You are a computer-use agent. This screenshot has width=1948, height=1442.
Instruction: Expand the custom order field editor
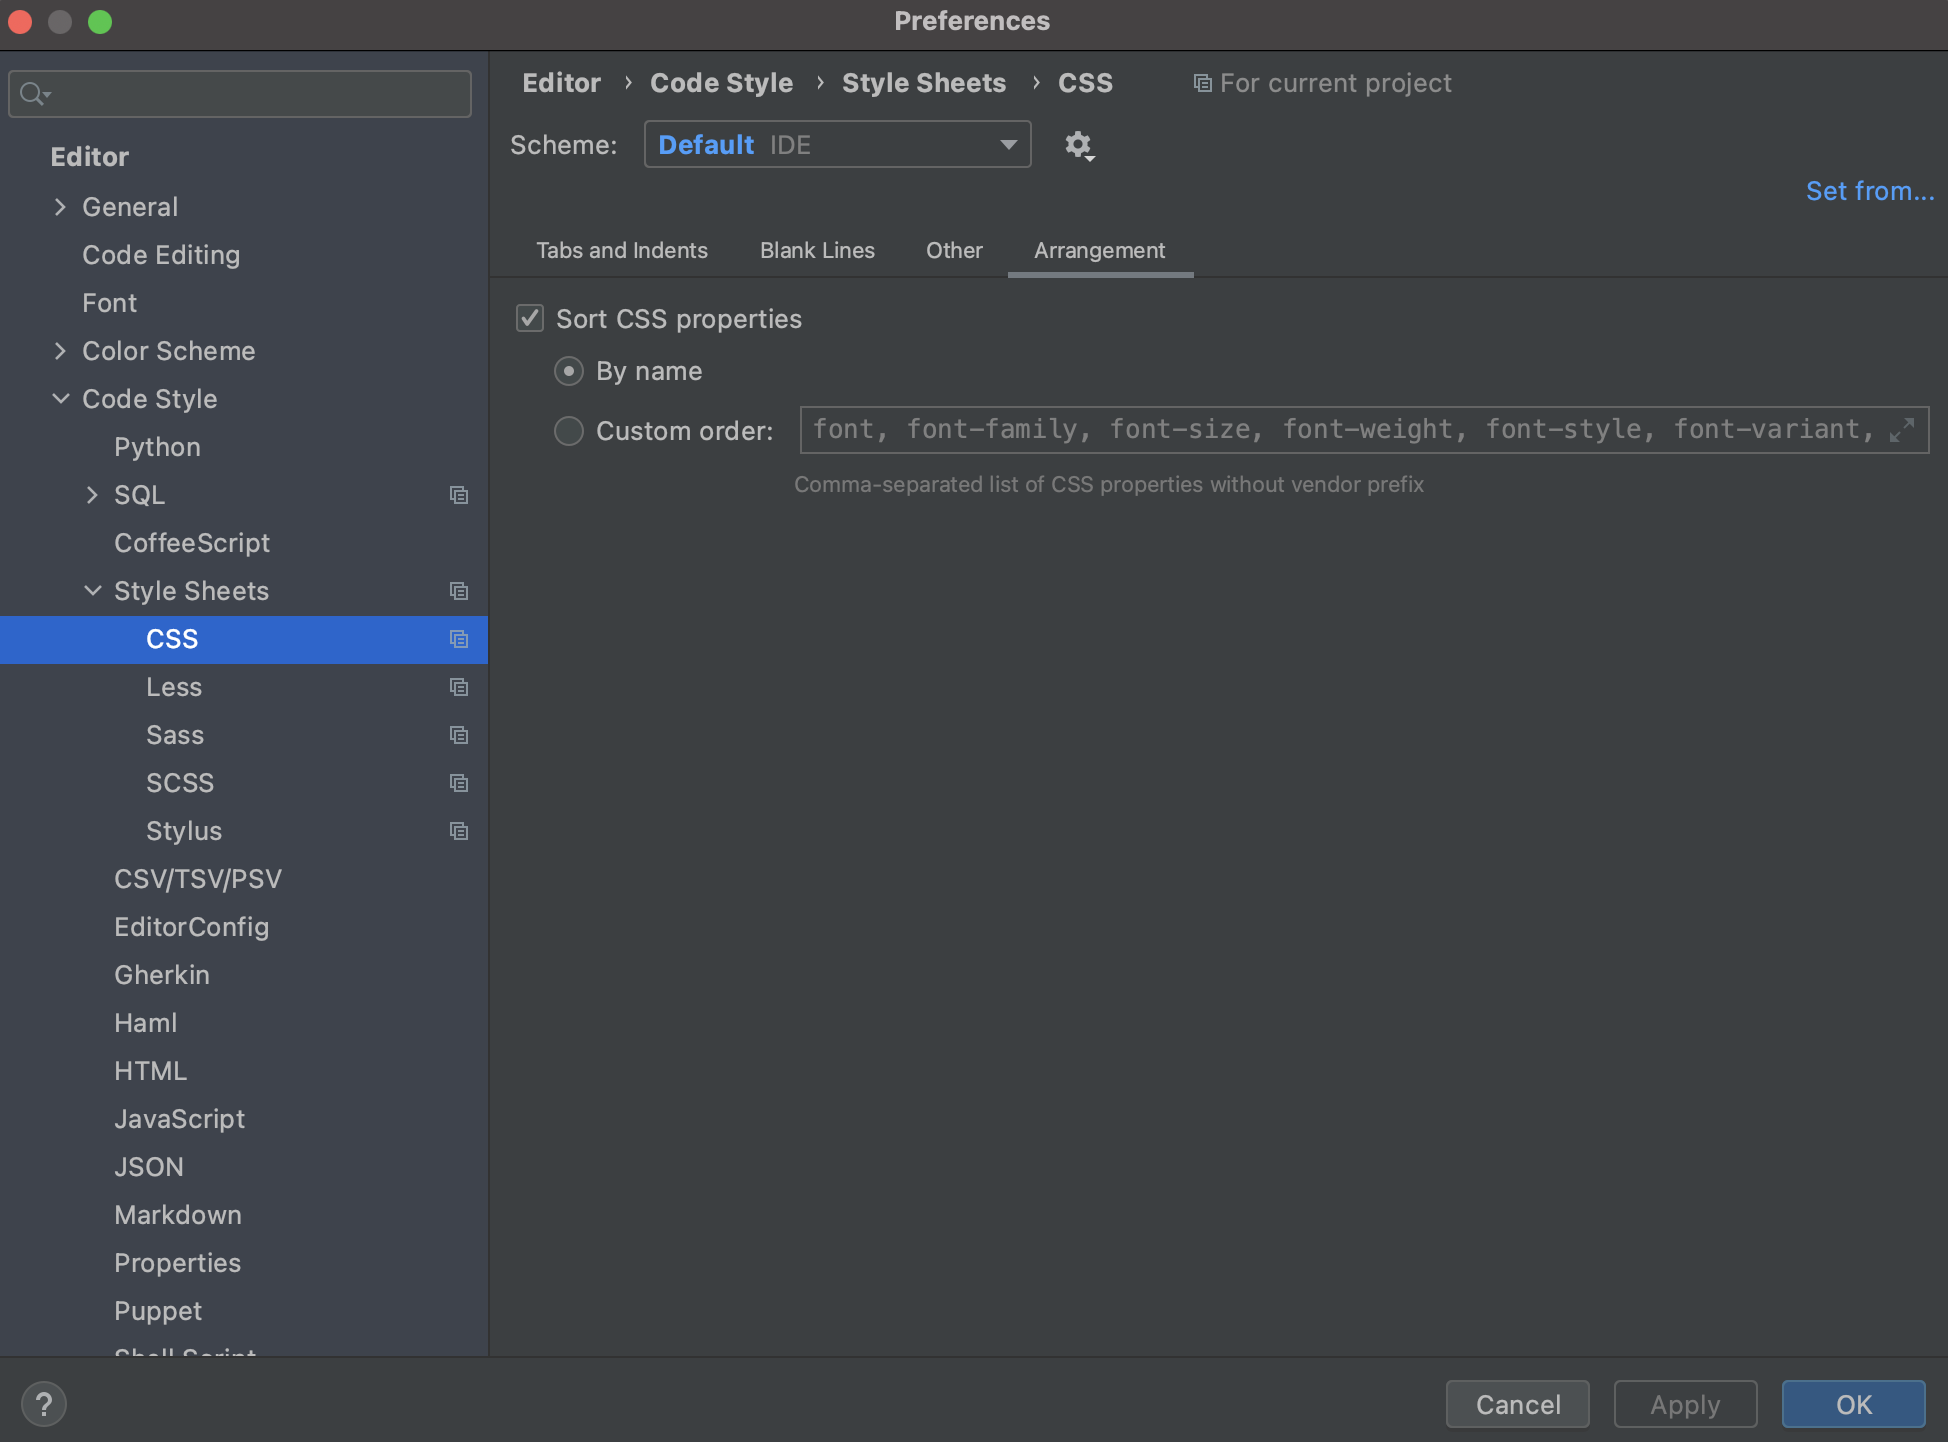tap(1902, 430)
